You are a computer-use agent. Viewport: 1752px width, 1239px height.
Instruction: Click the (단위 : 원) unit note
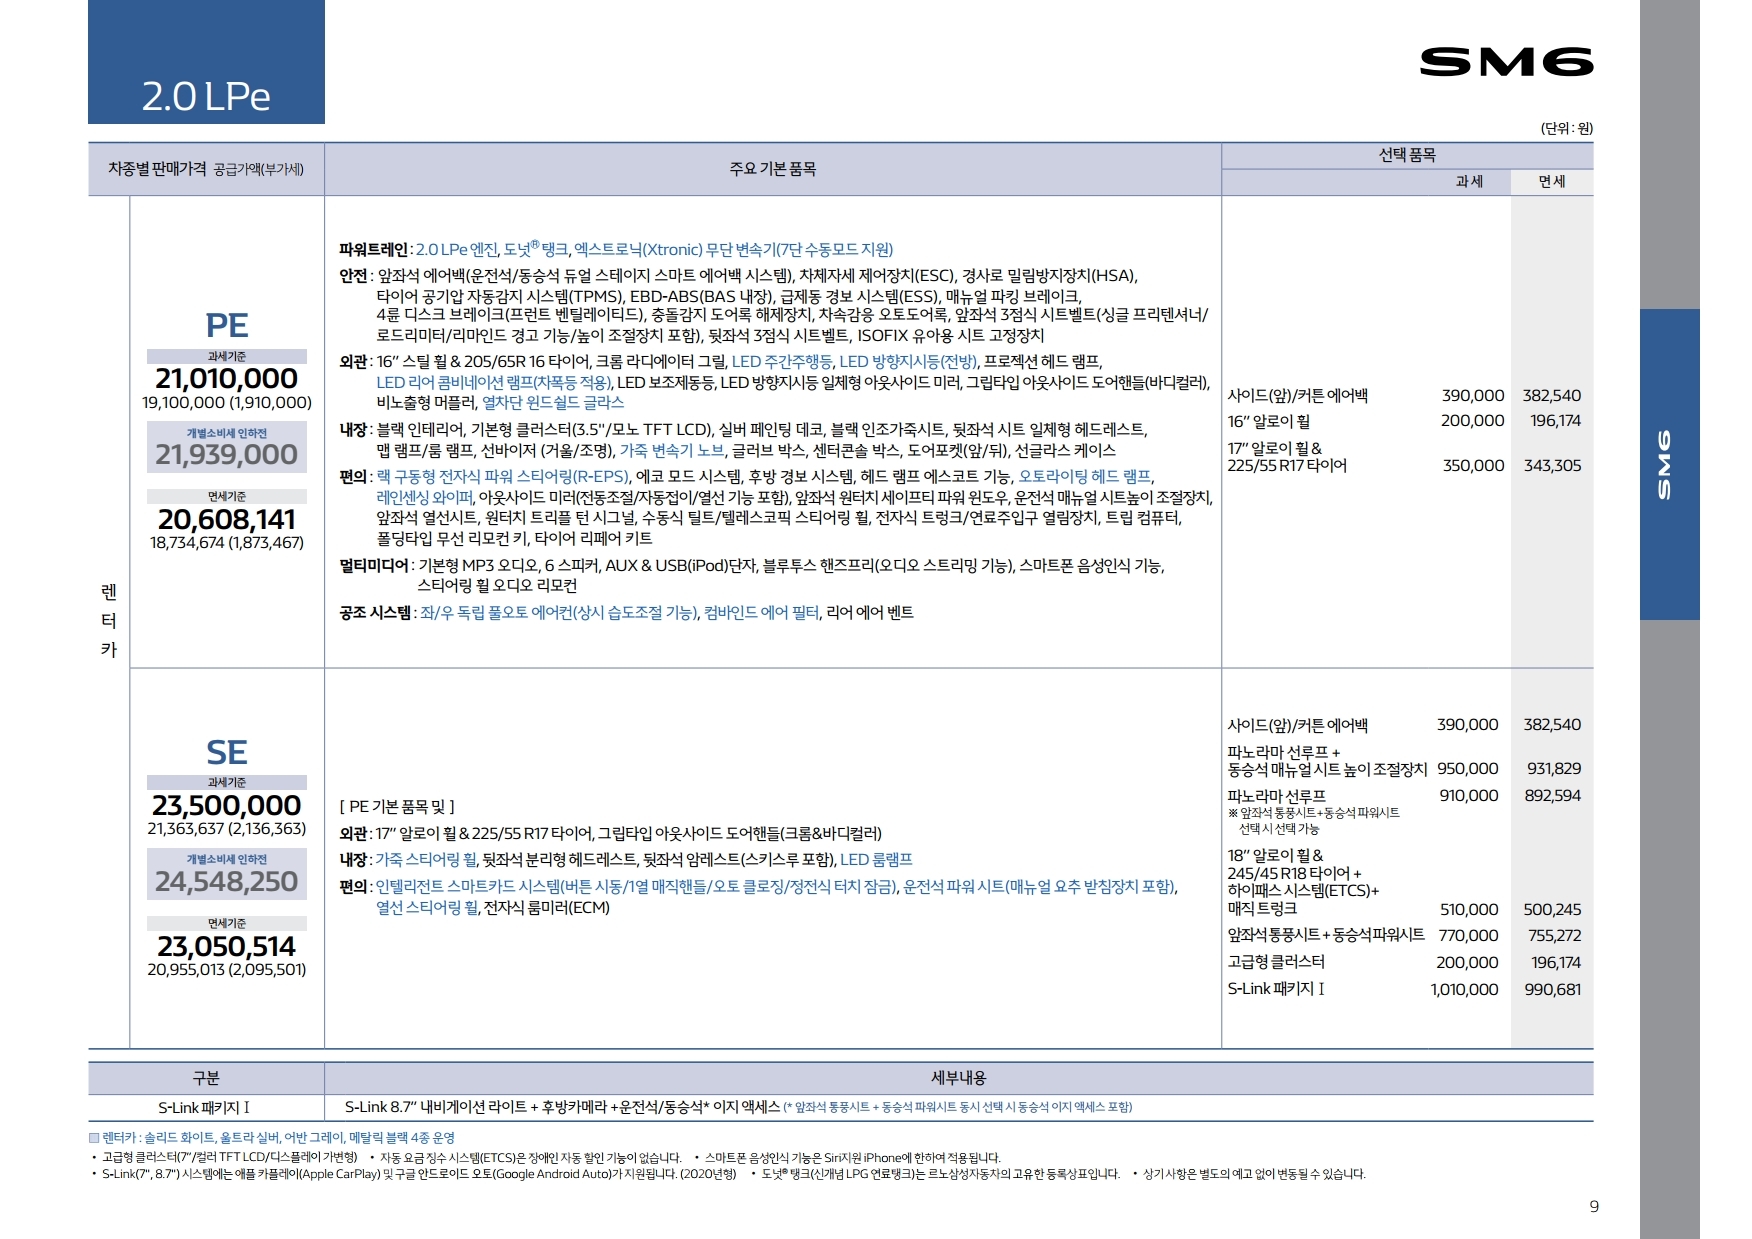(x=1566, y=128)
